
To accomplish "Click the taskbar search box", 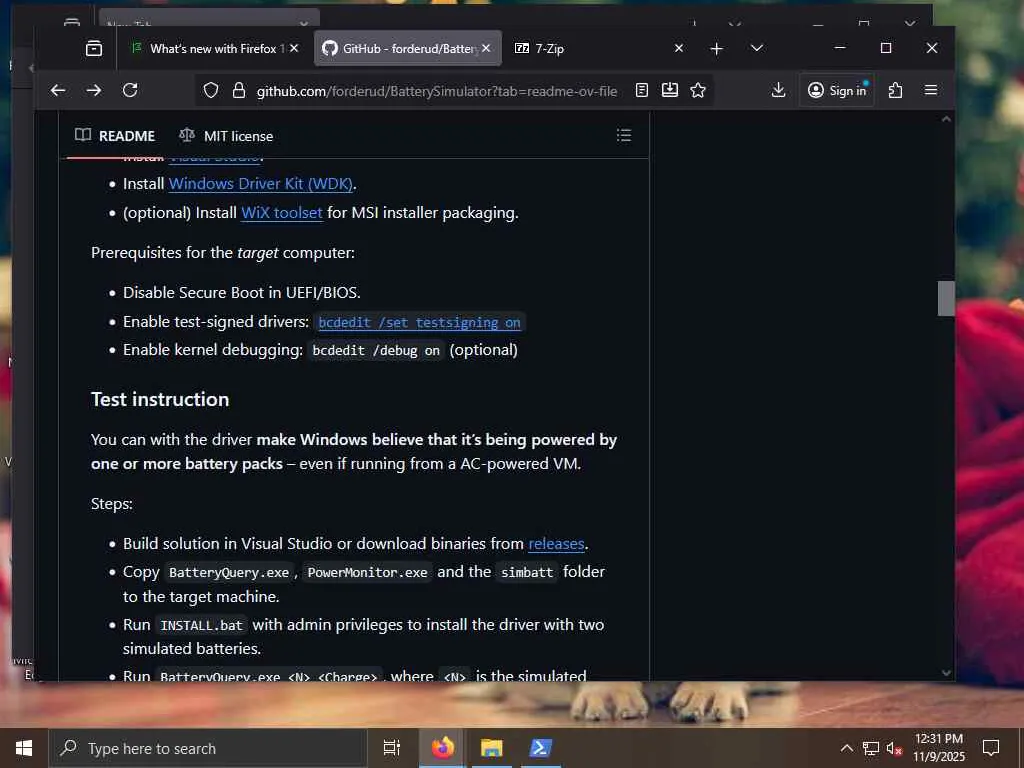I will click(x=207, y=748).
